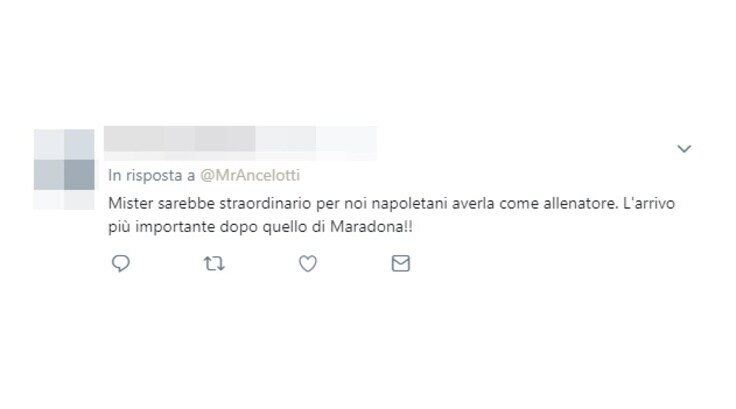Image resolution: width=736 pixels, height=409 pixels.
Task: Send tweet via the envelope message icon
Action: pos(401,263)
